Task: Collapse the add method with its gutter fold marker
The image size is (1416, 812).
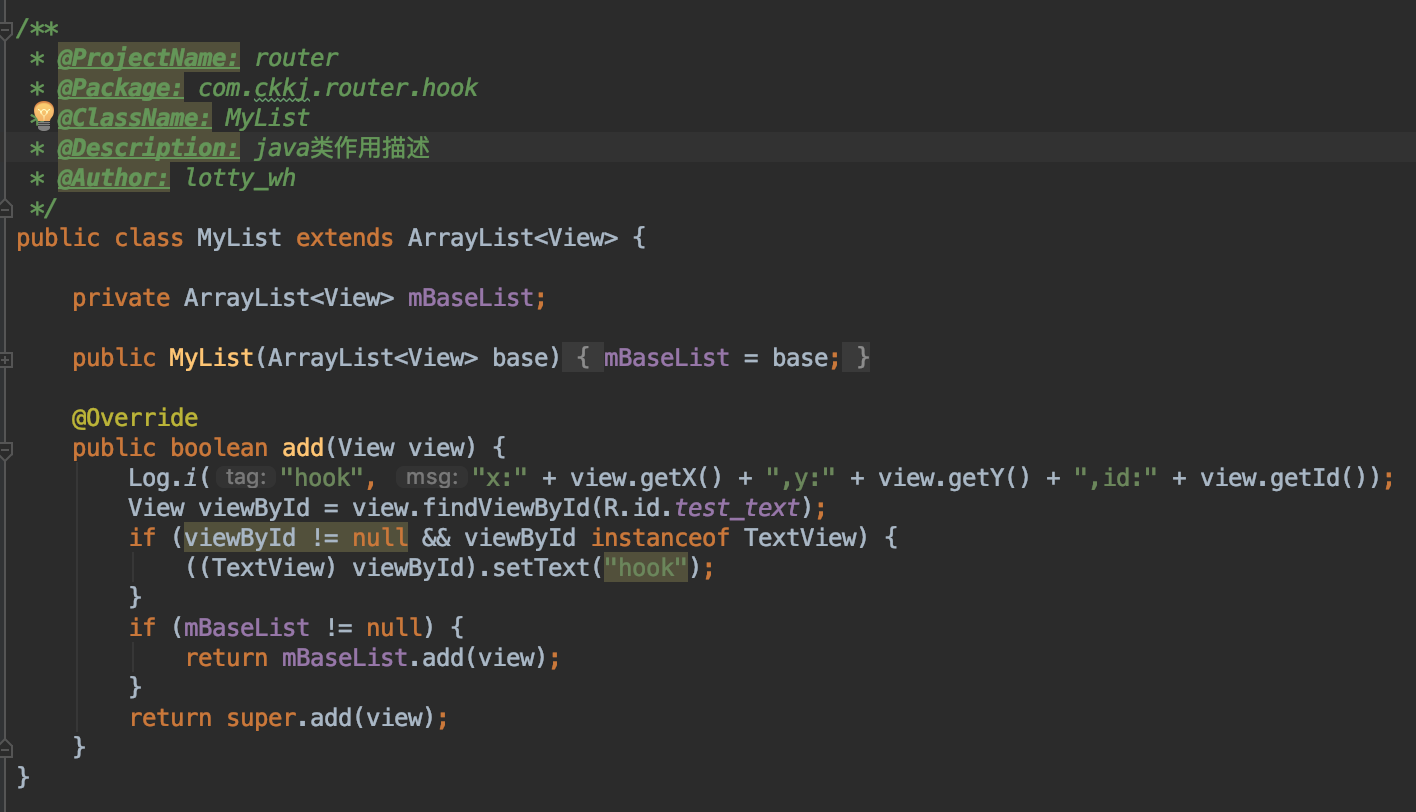Action: point(5,450)
